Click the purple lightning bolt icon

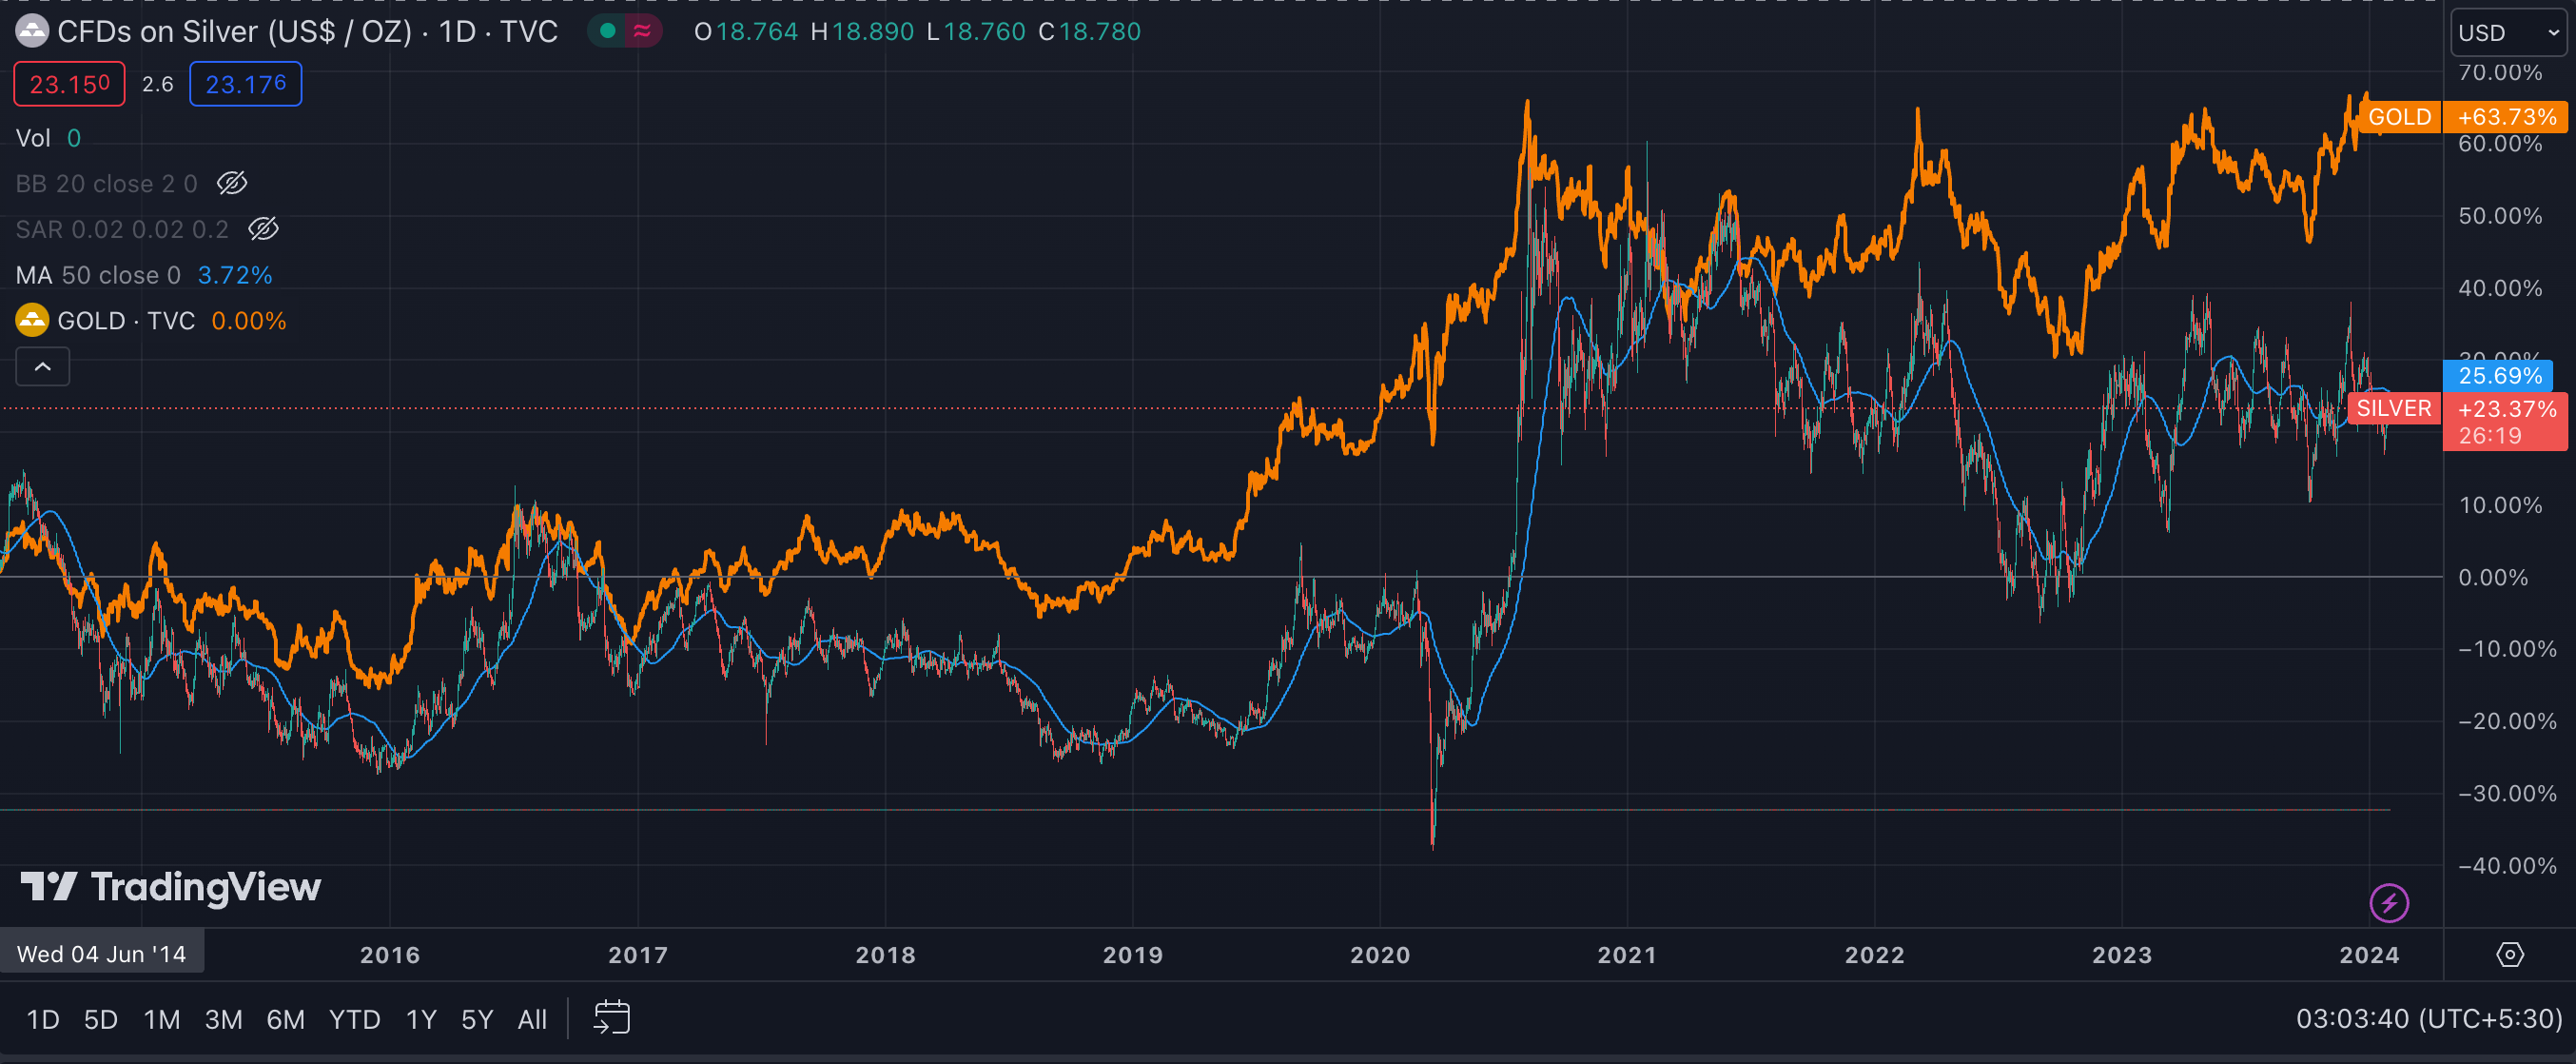tap(2388, 903)
